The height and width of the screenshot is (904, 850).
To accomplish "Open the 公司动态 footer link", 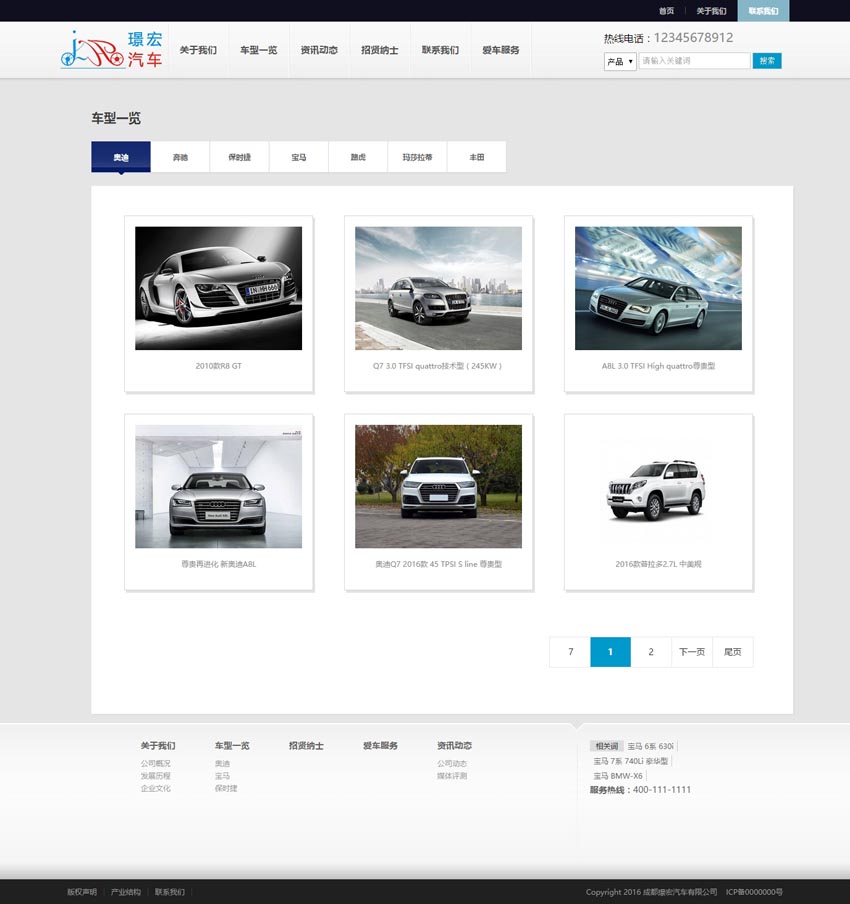I will pos(452,763).
